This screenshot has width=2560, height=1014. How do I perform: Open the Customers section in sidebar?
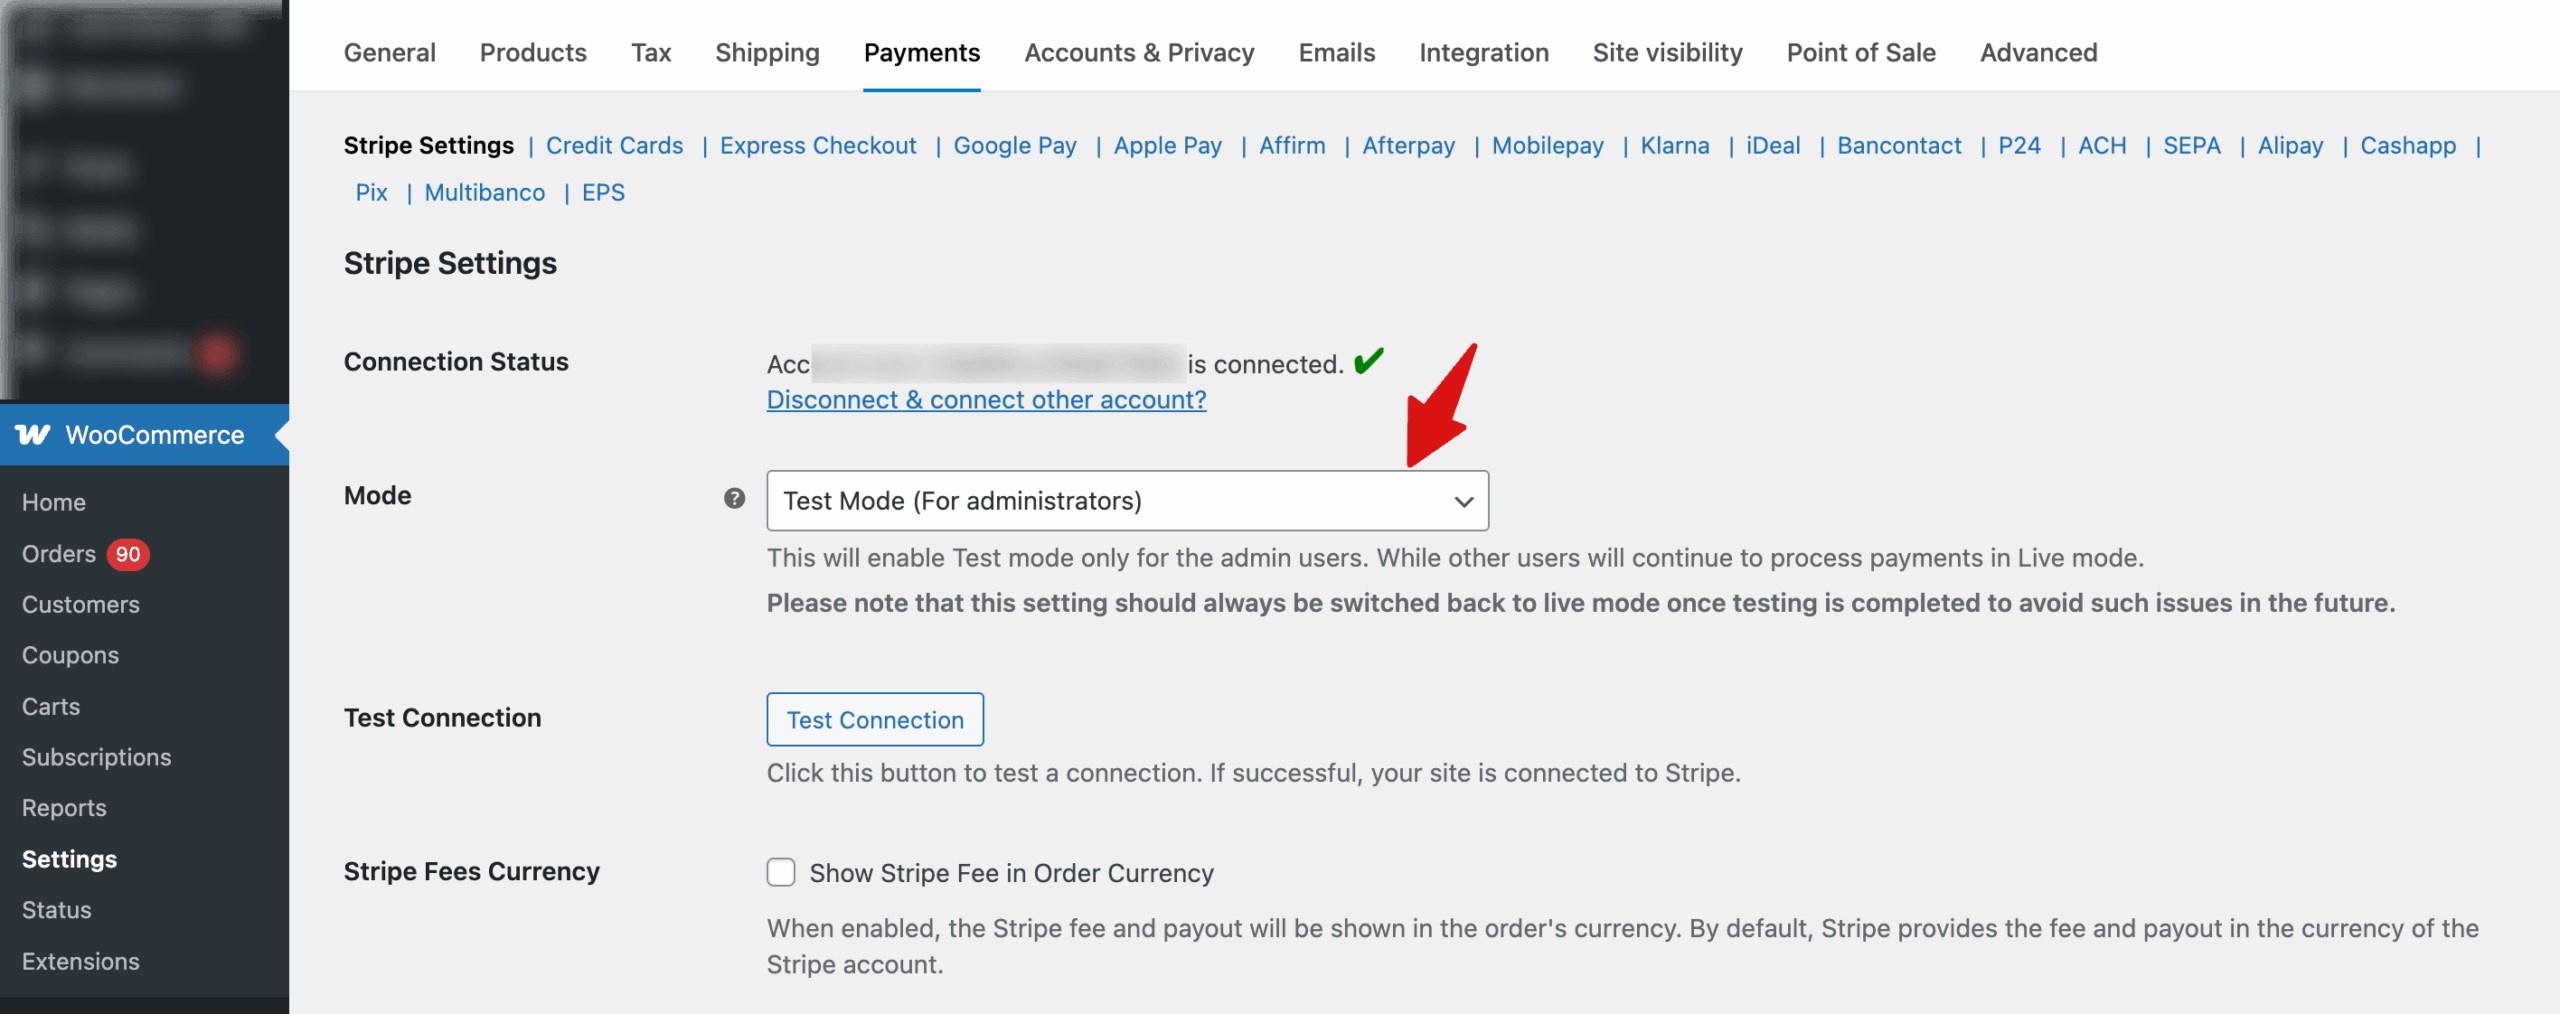coord(81,604)
